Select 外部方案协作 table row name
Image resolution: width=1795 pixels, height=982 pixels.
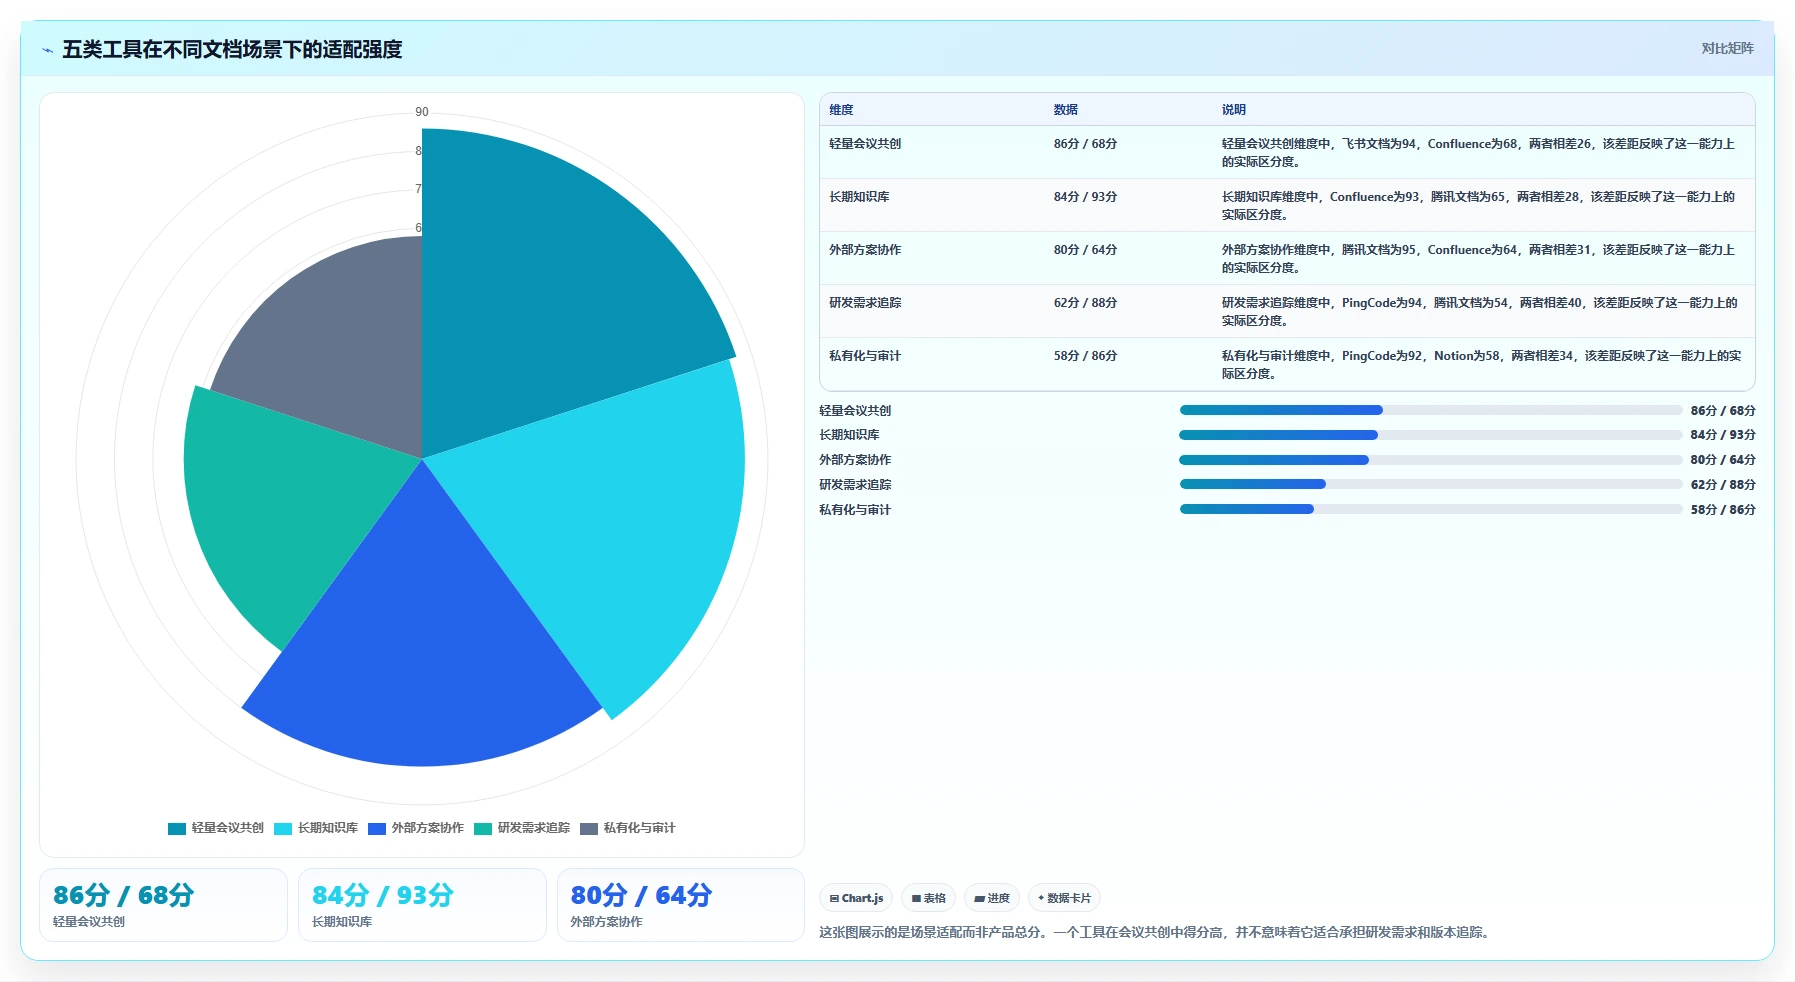tap(865, 250)
